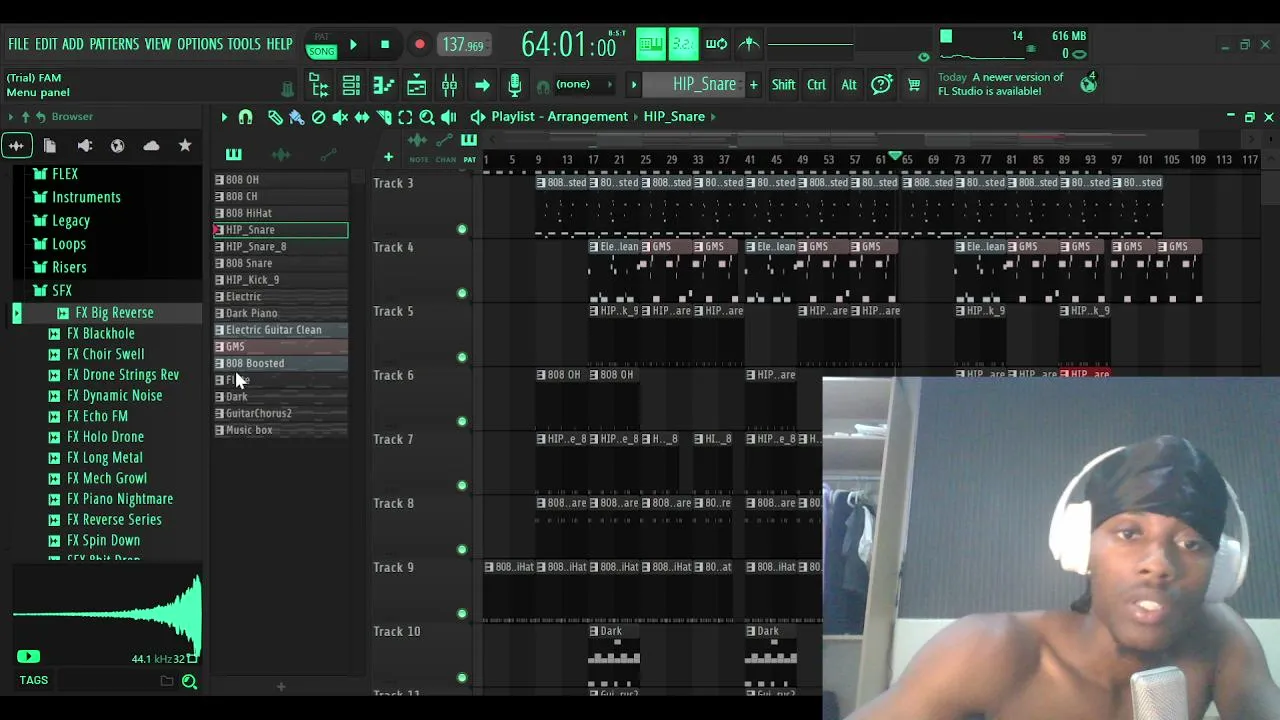Open the Browser online globe tab

pos(118,146)
